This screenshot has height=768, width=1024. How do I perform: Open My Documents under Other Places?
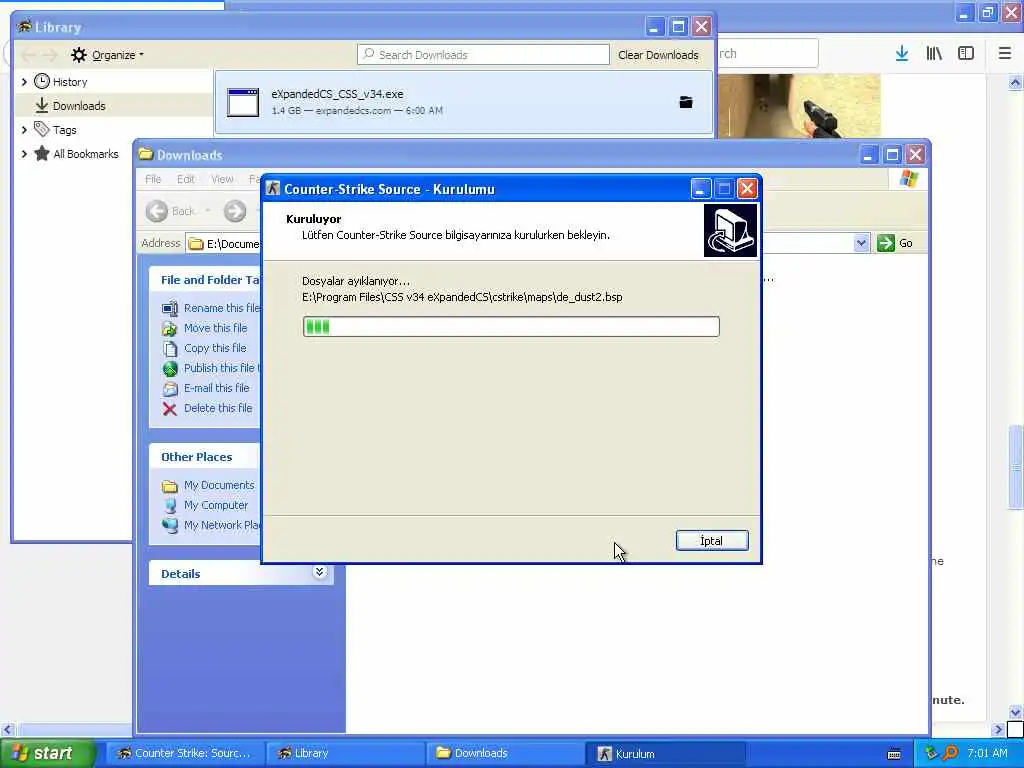219,485
